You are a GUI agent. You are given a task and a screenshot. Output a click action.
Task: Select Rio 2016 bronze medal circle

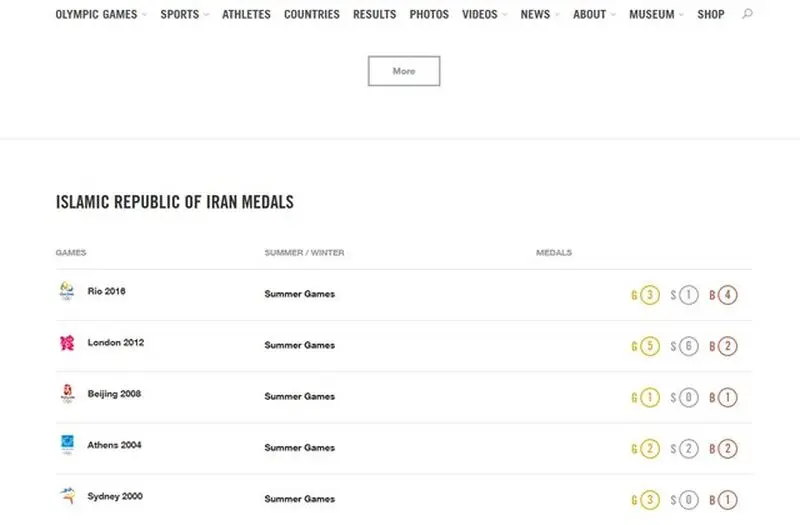coord(728,295)
